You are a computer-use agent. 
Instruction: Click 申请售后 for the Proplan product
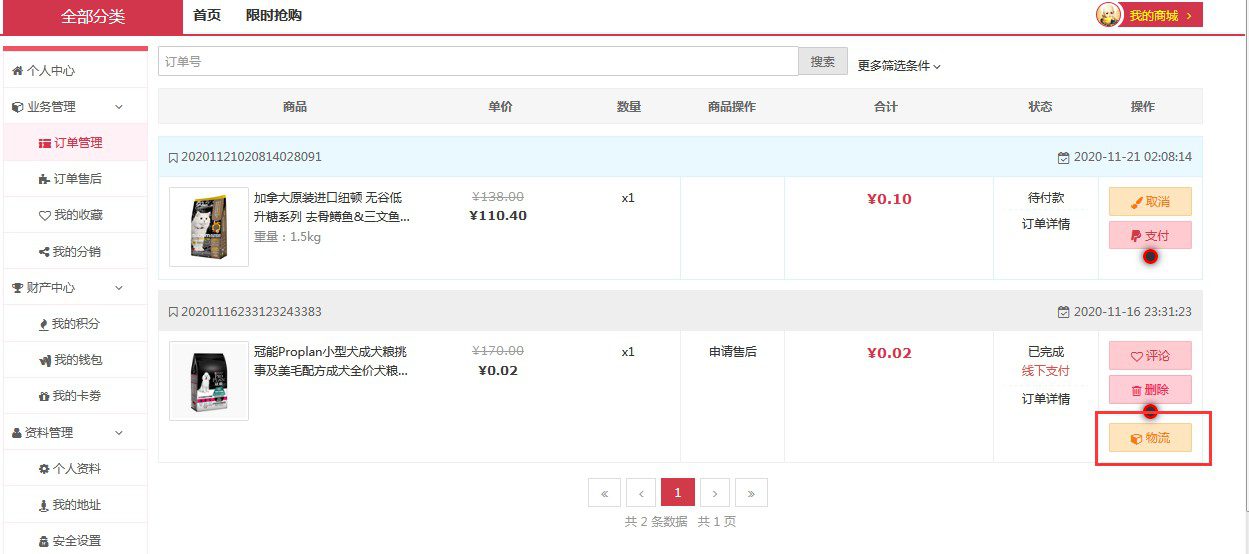732,352
